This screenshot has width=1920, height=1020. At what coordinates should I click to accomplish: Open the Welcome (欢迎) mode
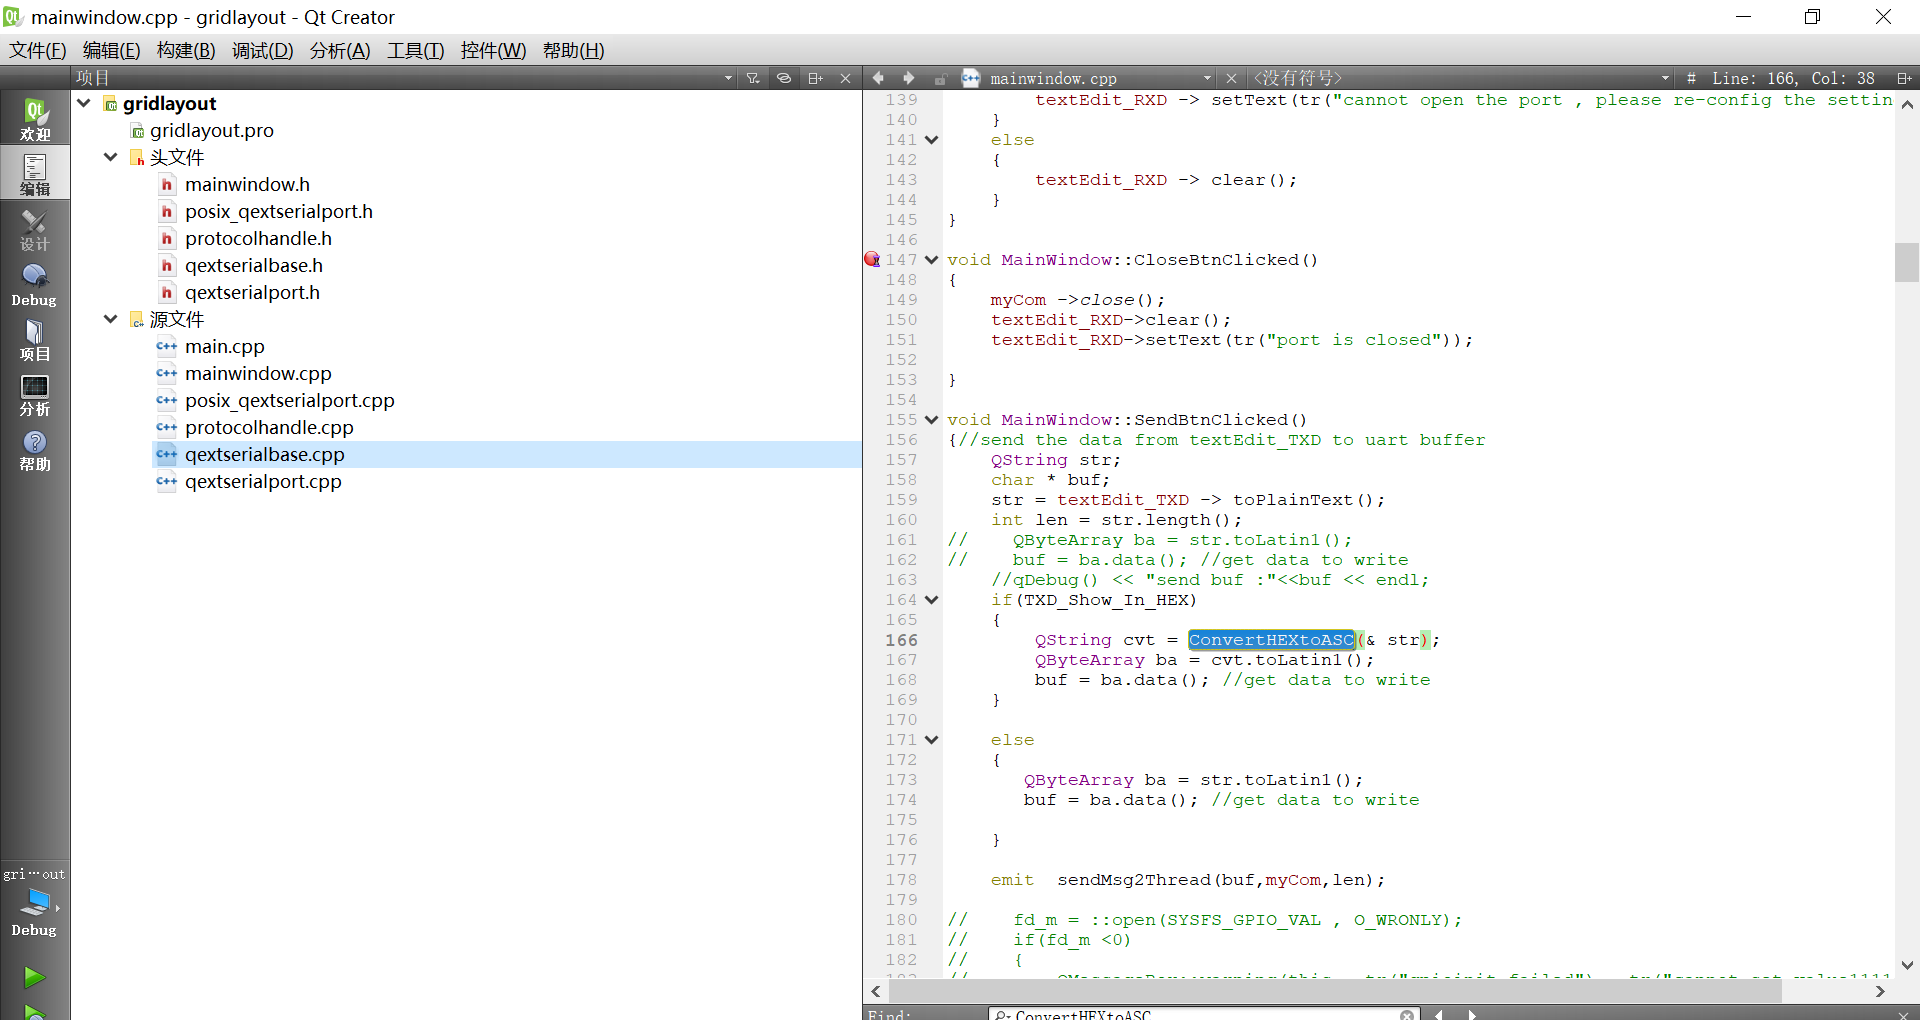[35, 119]
